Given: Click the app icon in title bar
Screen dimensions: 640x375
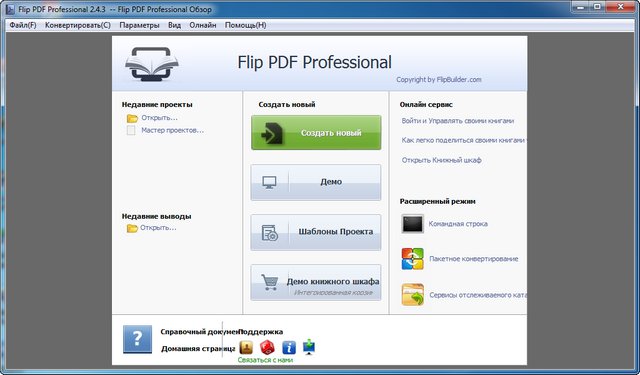Looking at the screenshot, I should tap(10, 9).
